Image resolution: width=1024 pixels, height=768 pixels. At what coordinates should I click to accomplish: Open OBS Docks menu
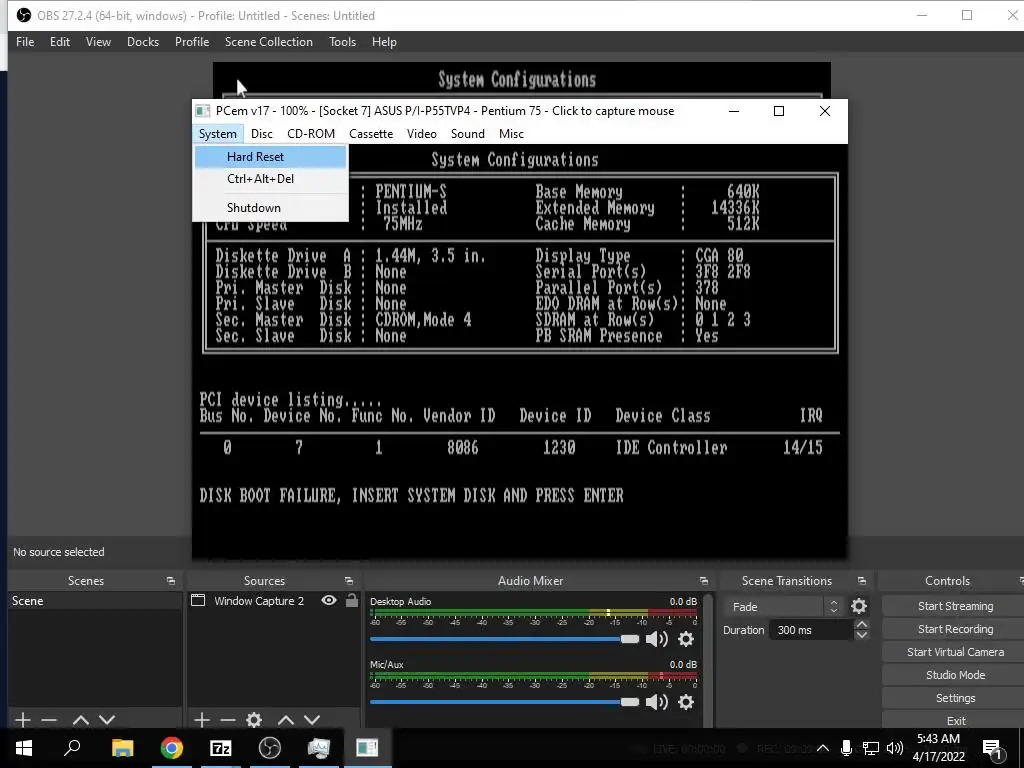(x=143, y=42)
